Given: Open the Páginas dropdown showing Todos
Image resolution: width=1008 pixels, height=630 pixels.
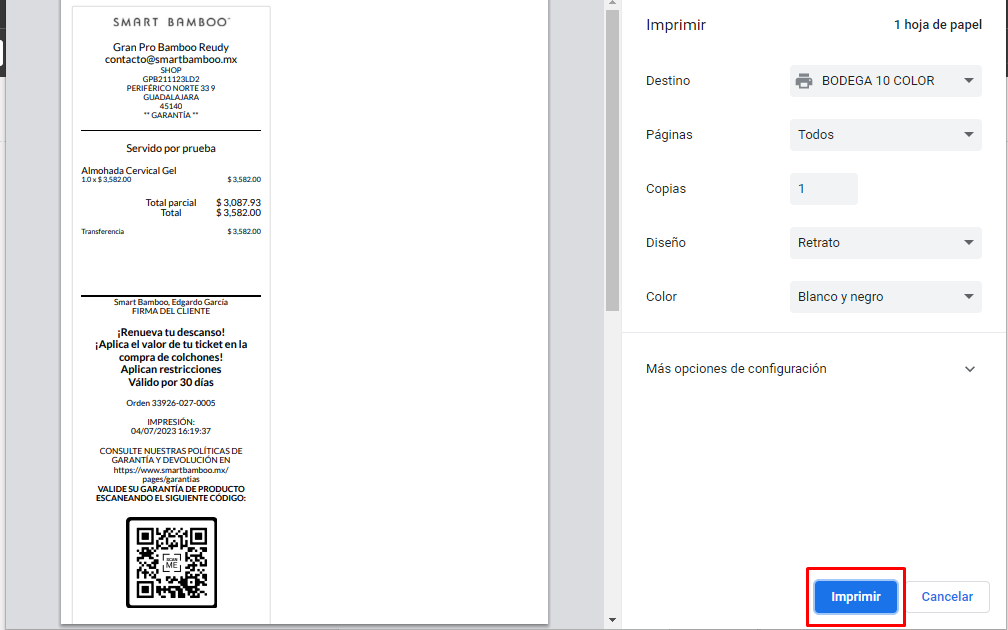Looking at the screenshot, I should click(885, 135).
